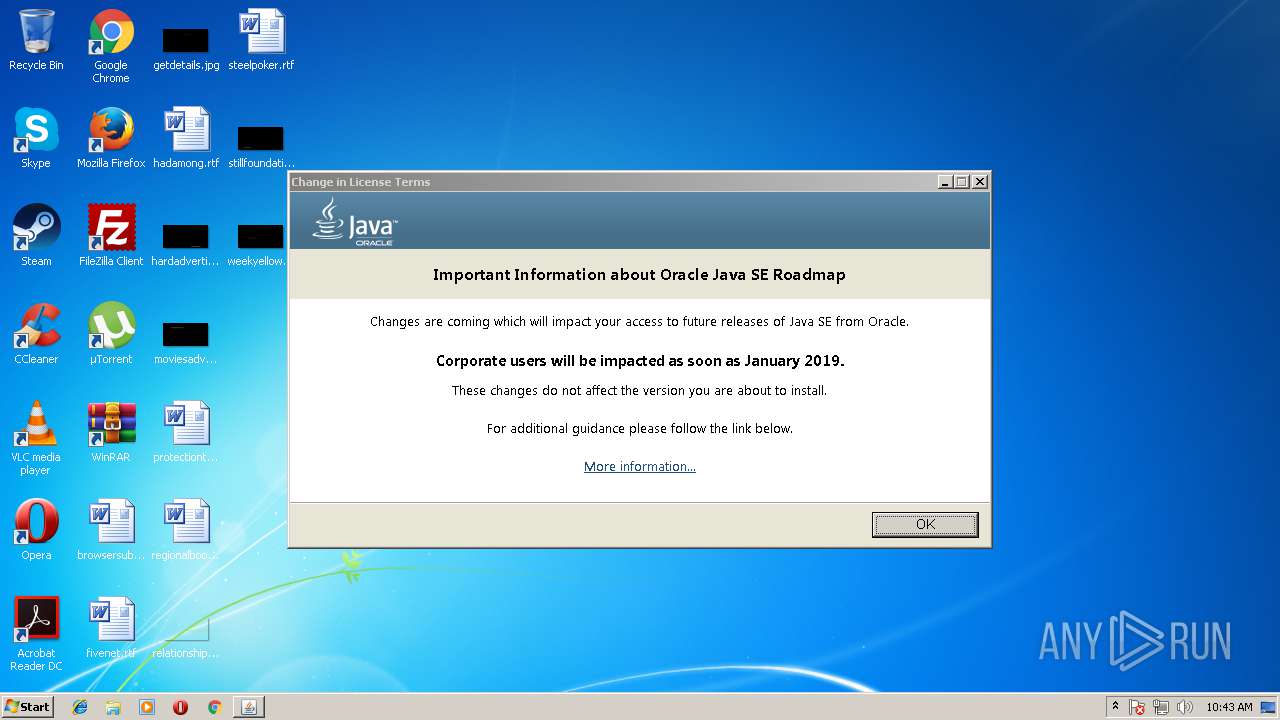
Task: Close the Change in License Terms dialog
Action: click(x=980, y=181)
